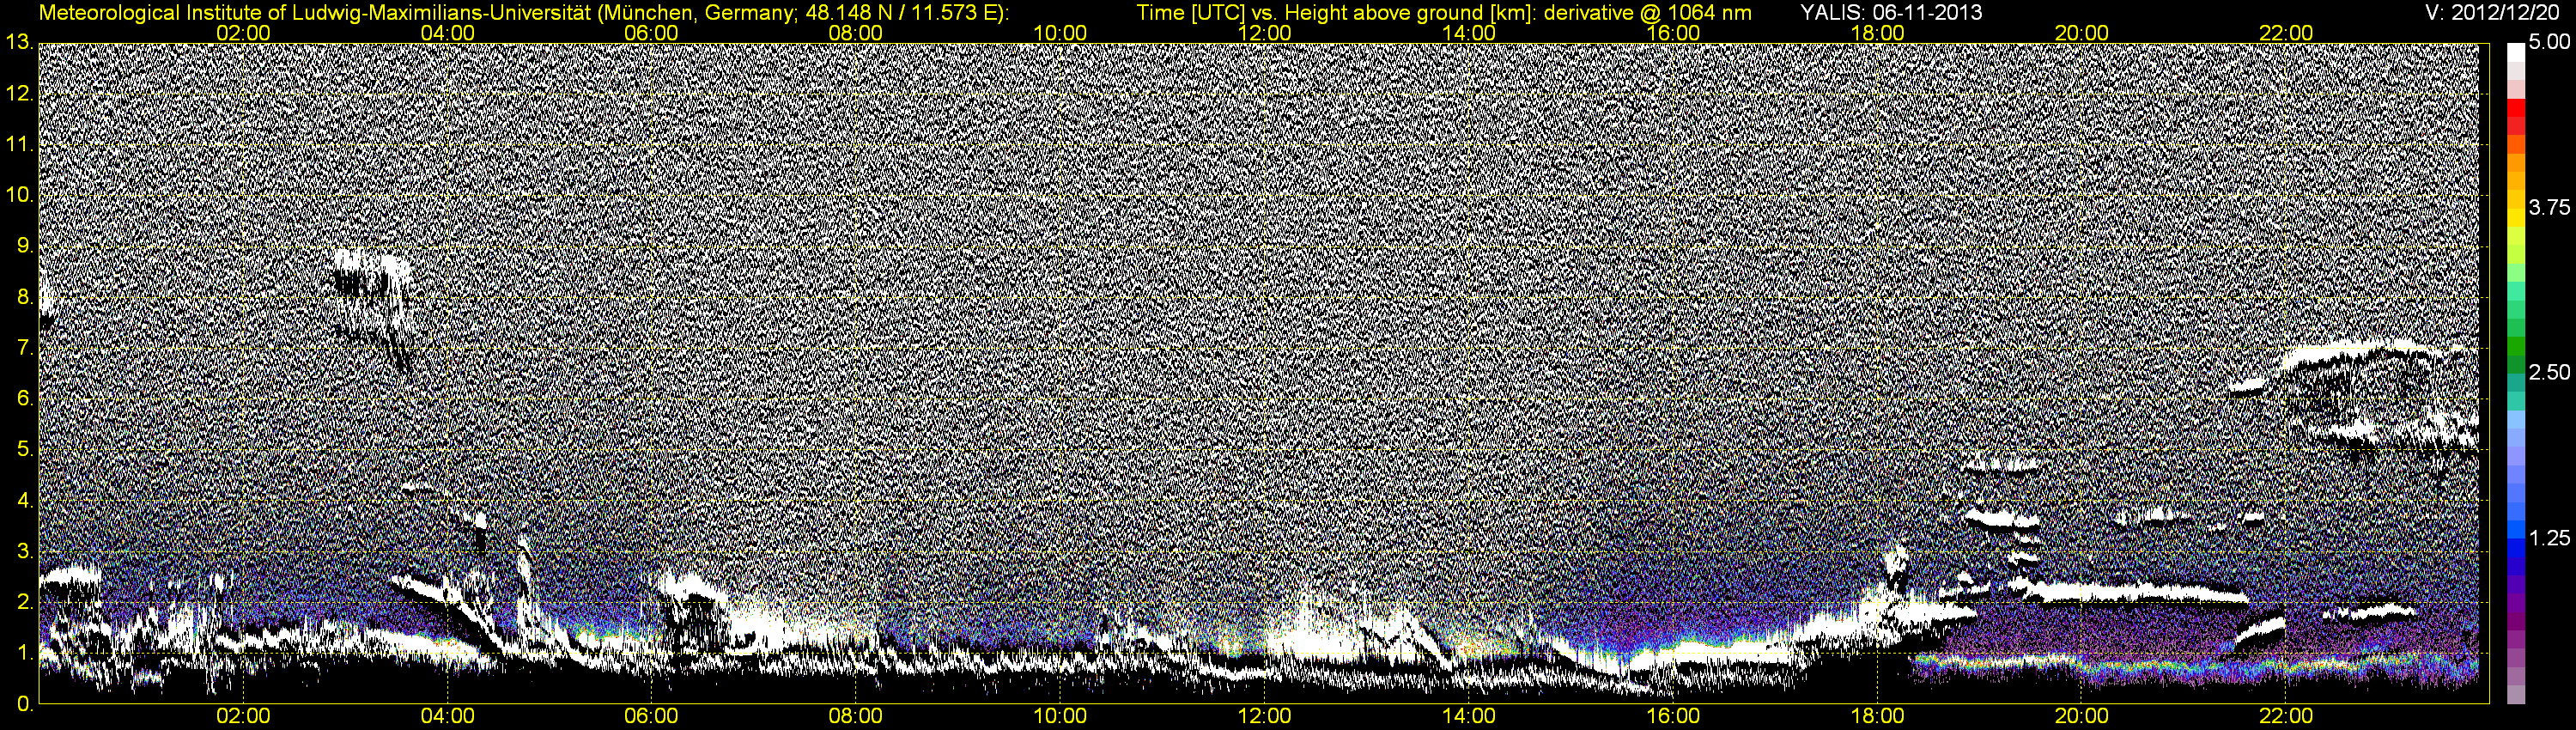Click 20:00 on the bottom time axis
The width and height of the screenshot is (2576, 730).
click(2082, 716)
